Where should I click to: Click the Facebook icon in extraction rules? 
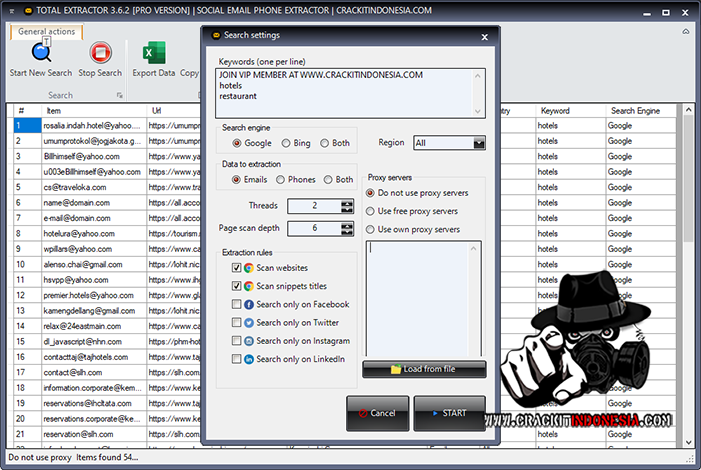pyautogui.click(x=248, y=304)
